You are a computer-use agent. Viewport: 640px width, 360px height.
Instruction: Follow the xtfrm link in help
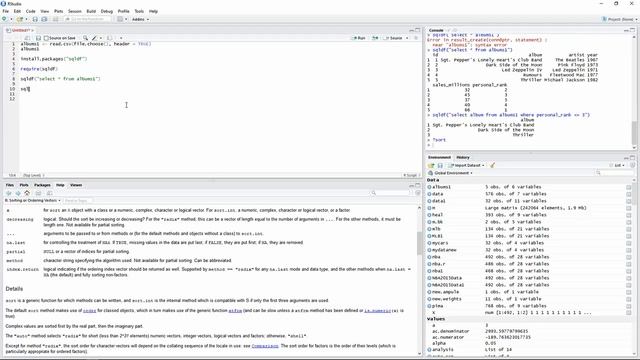click(x=235, y=311)
